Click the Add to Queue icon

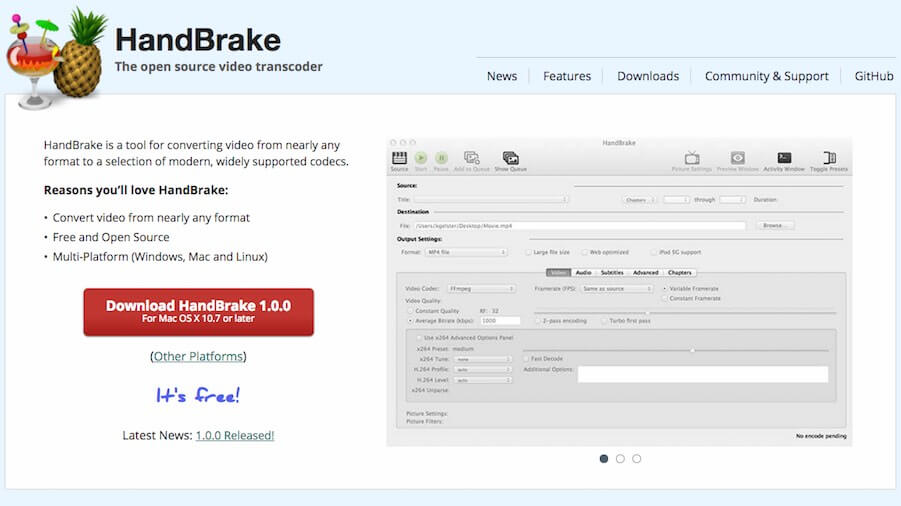point(472,158)
